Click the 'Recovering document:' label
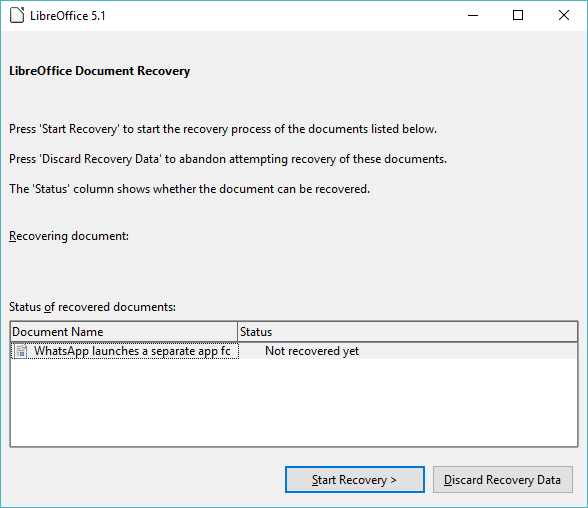 (69, 236)
